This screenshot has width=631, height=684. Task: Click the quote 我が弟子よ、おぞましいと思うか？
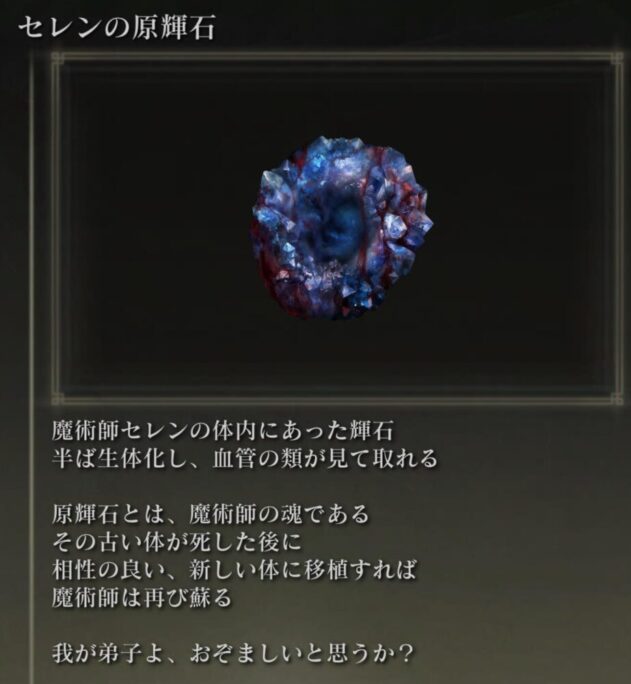point(232,653)
